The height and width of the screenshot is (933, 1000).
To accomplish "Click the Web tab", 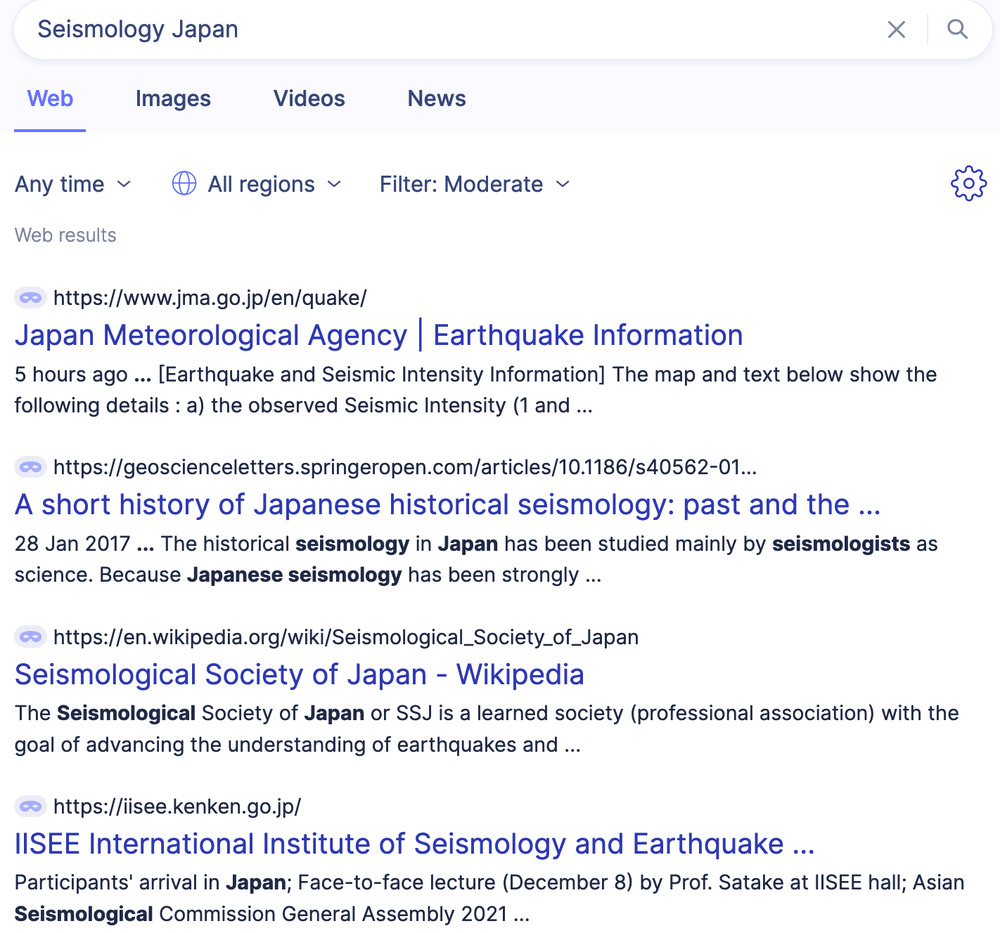I will pyautogui.click(x=50, y=99).
